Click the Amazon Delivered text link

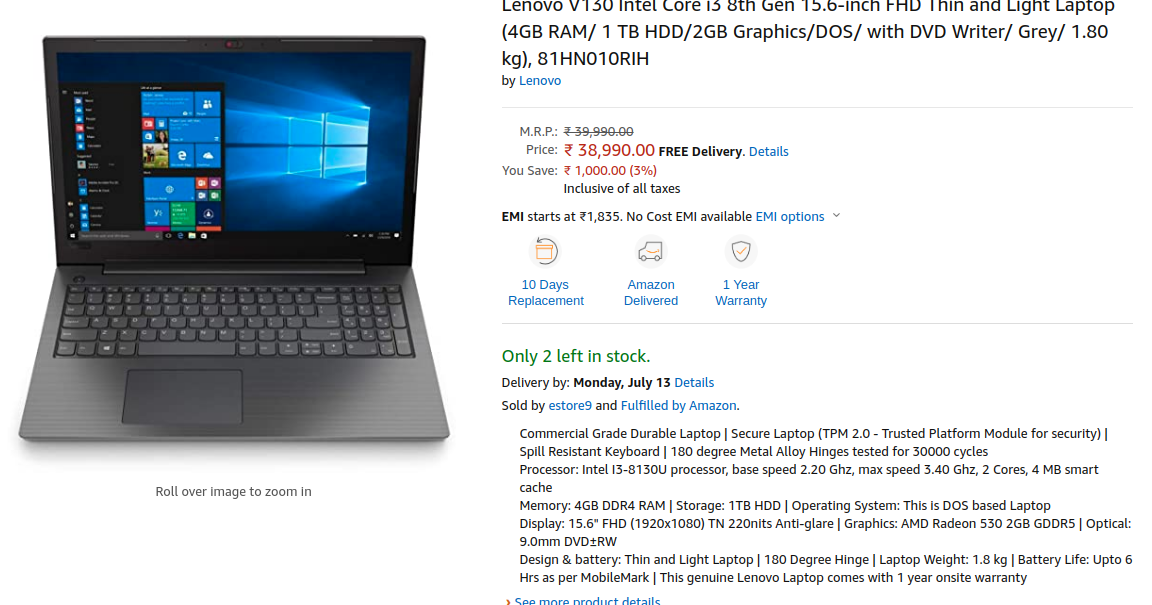click(651, 293)
